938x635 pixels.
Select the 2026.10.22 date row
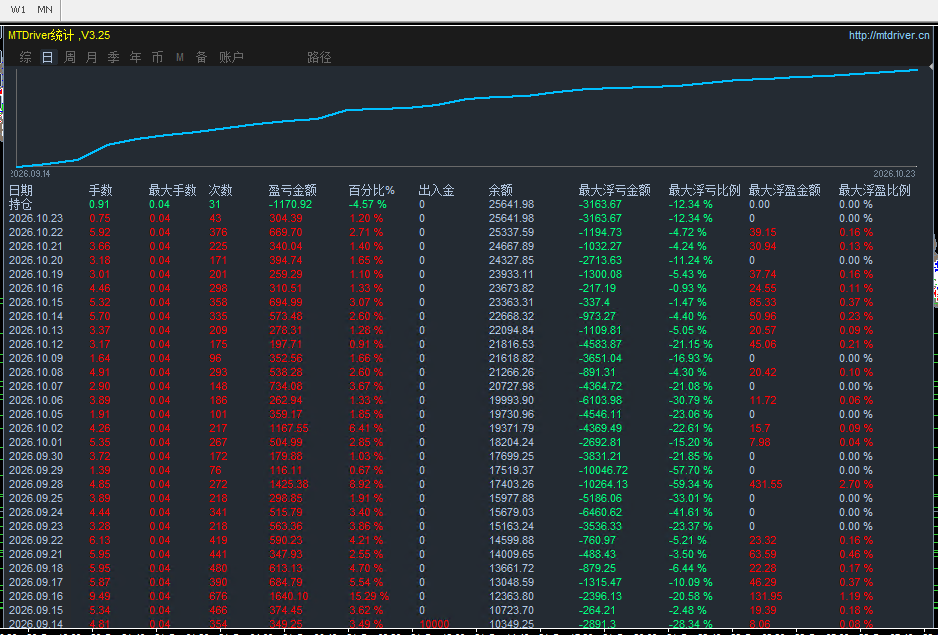(36, 232)
